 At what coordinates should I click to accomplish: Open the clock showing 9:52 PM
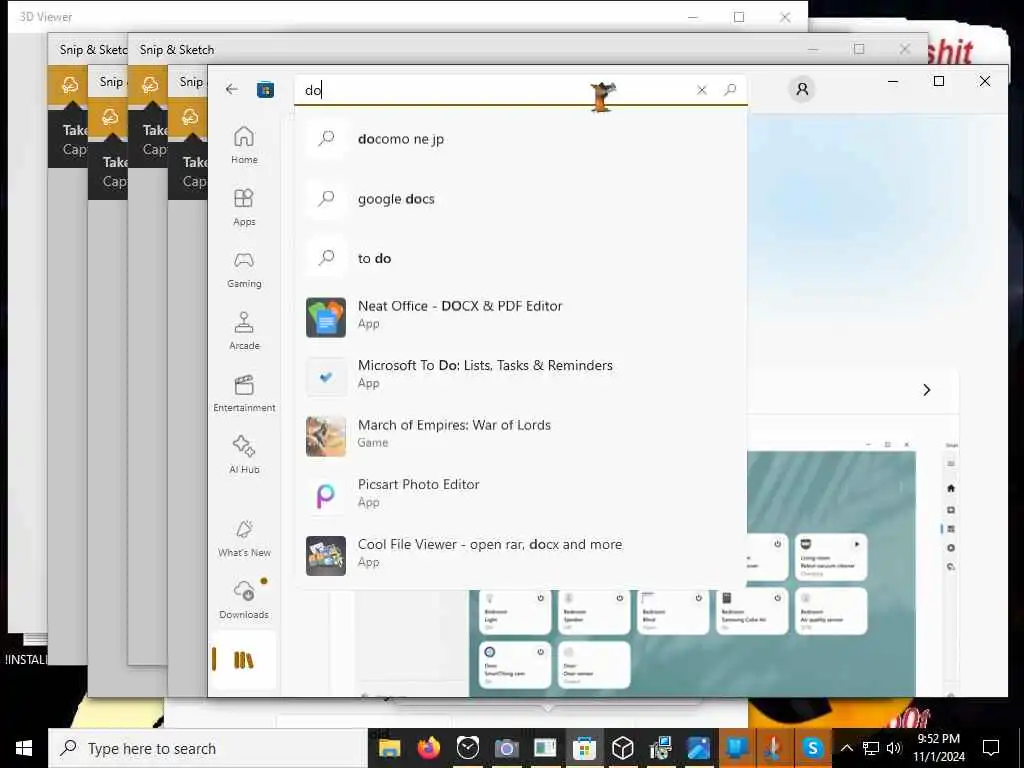pyautogui.click(x=938, y=748)
